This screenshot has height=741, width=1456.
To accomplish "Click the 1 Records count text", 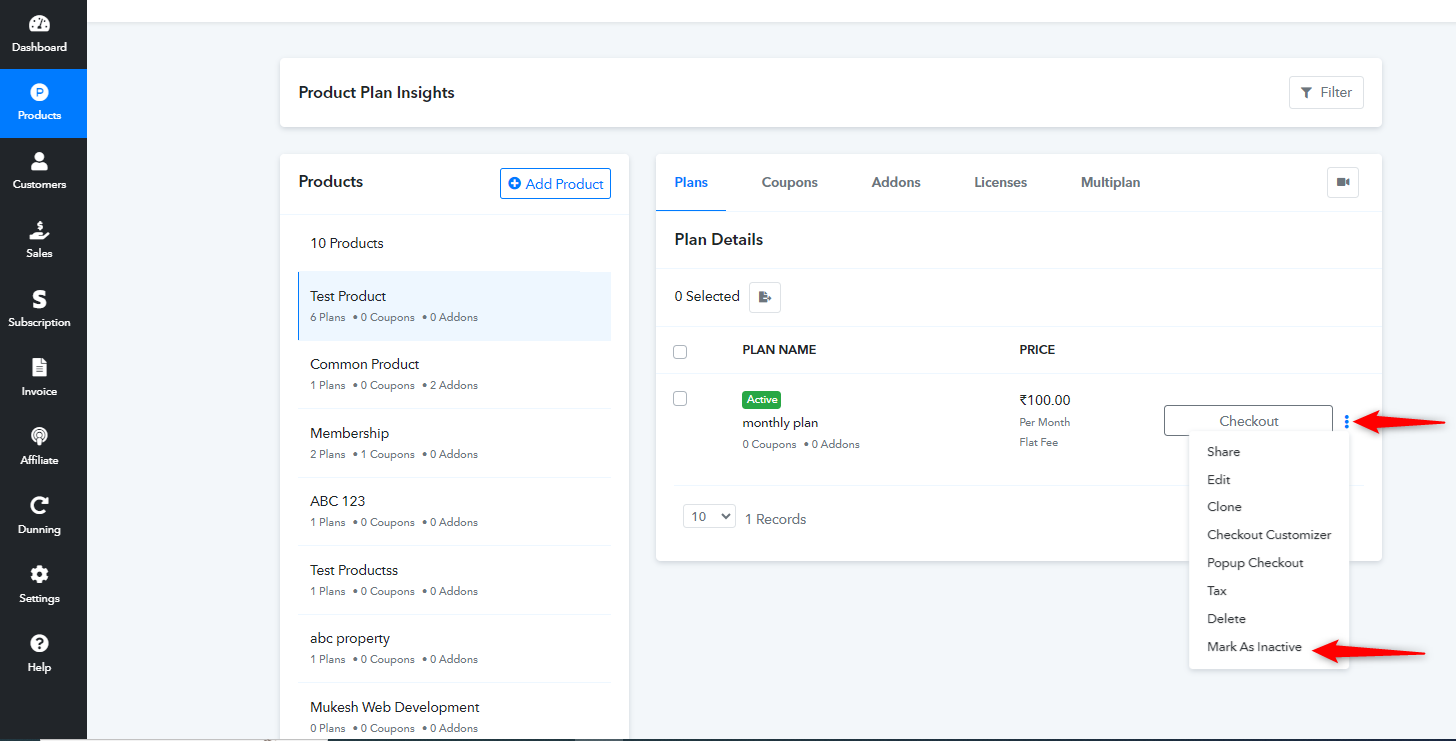I will tap(775, 519).
